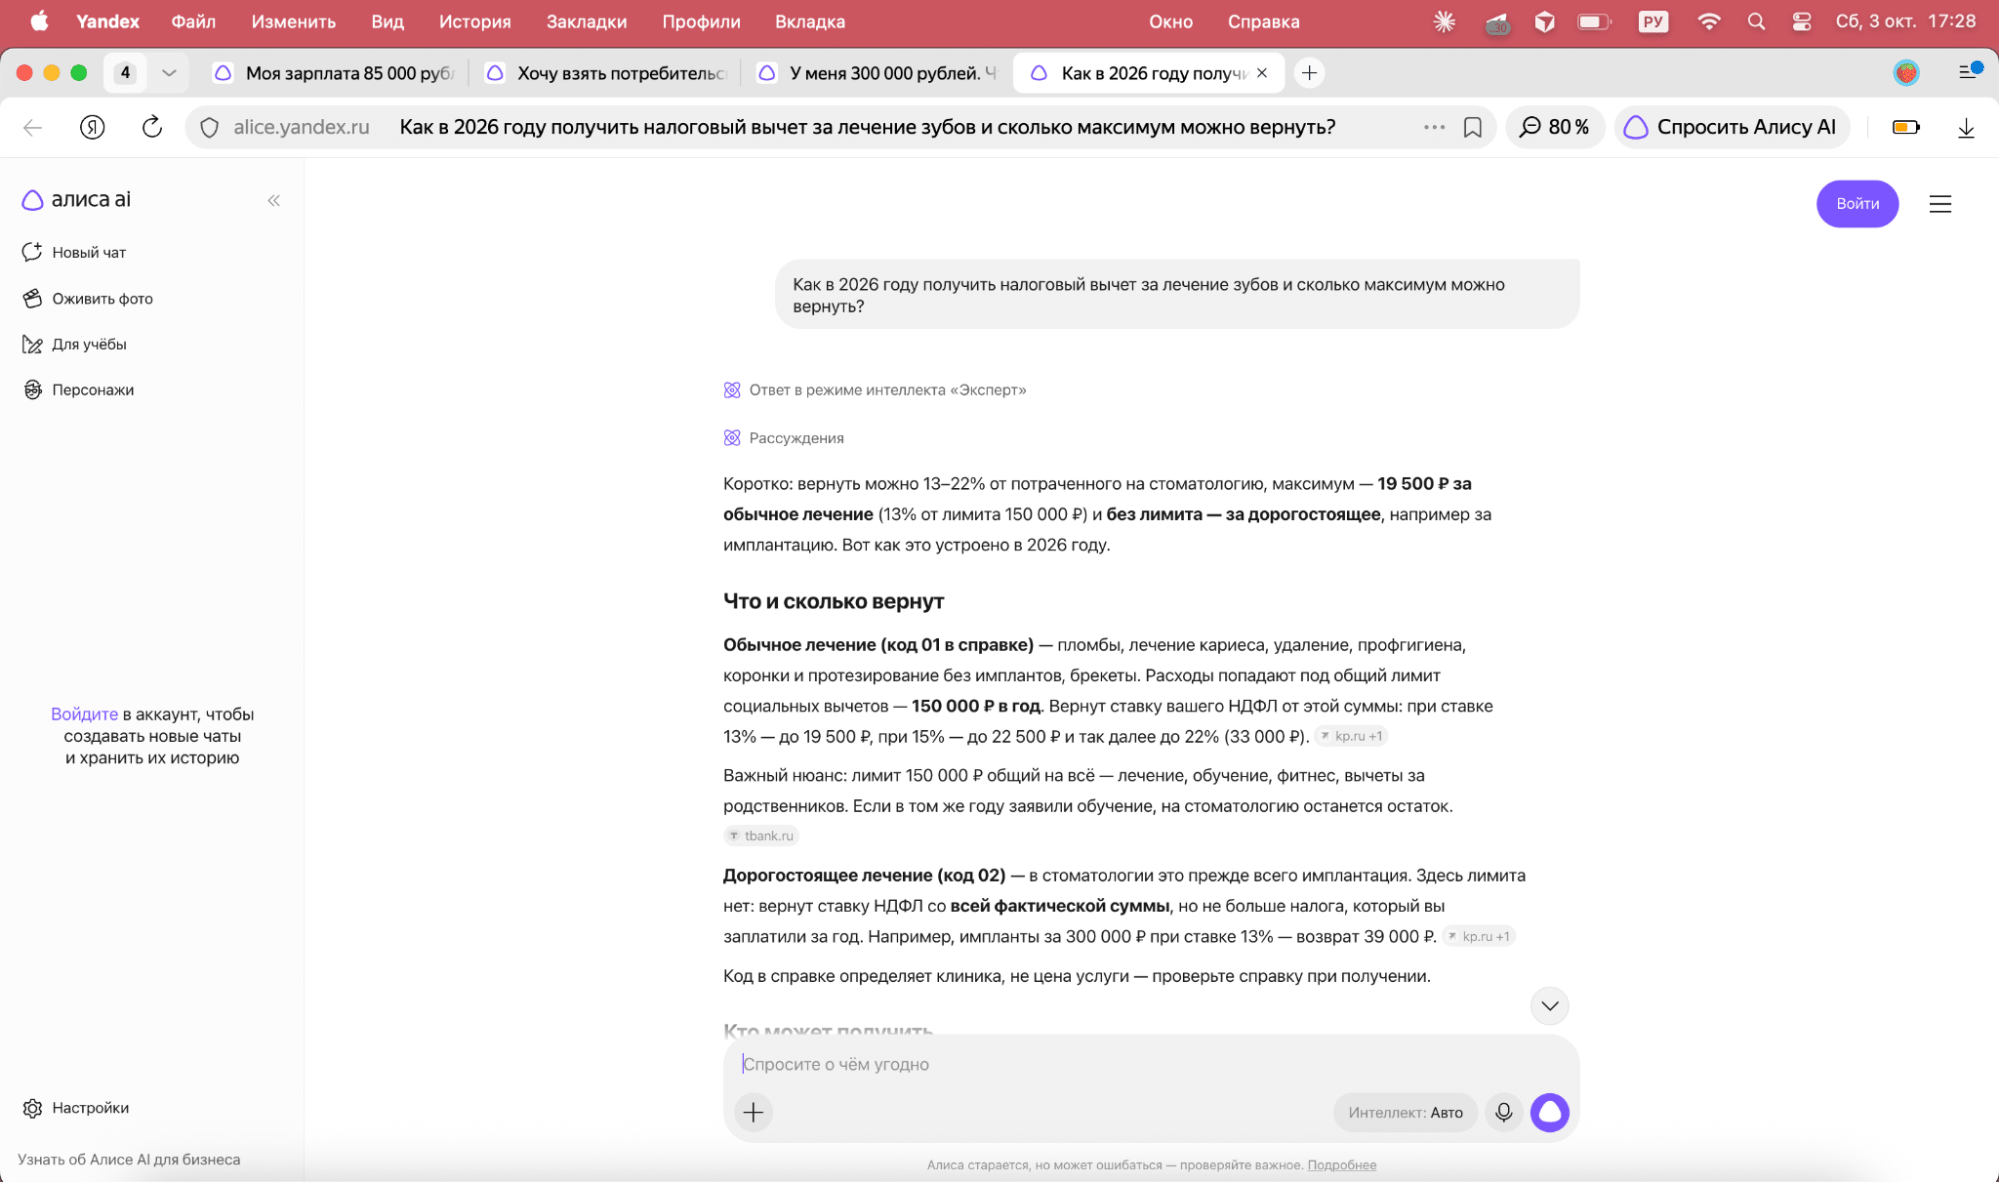Switch to tab Хочу взять потребительс
Viewport: 1999px width, 1183px height.
click(606, 73)
